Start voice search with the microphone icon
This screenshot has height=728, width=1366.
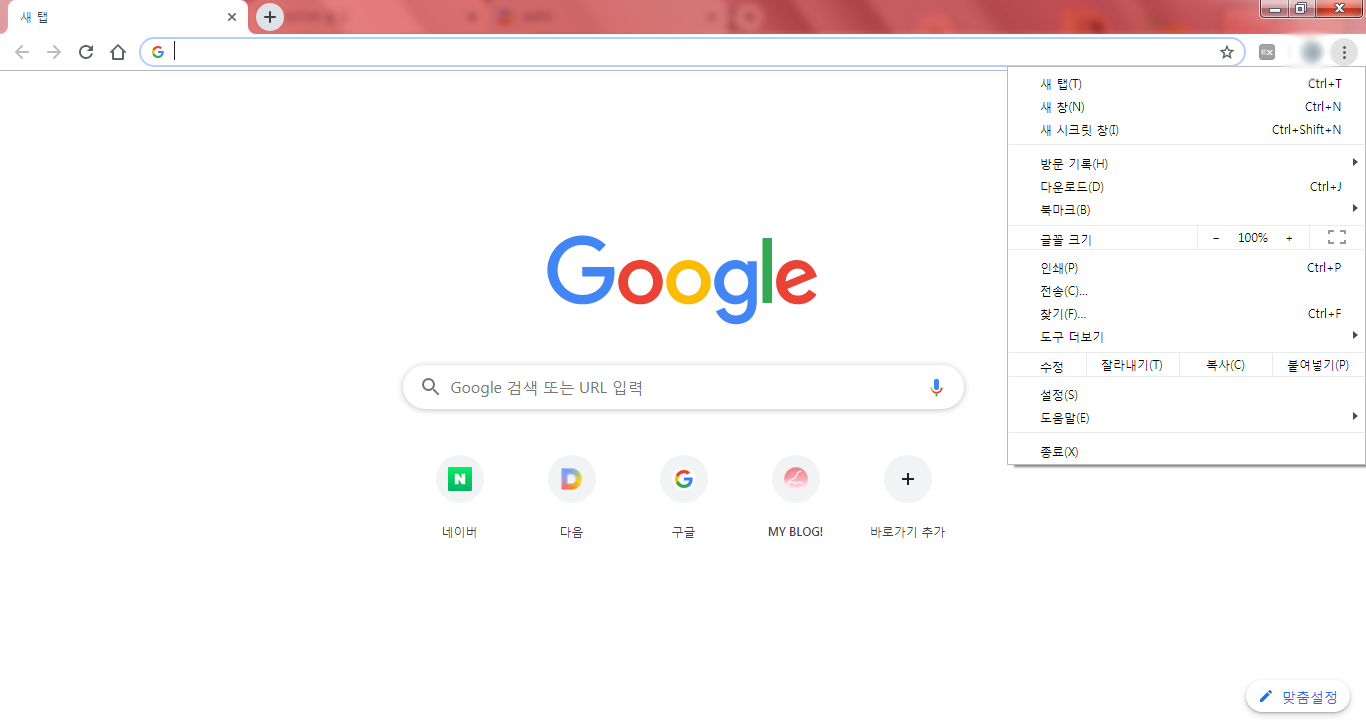point(936,388)
